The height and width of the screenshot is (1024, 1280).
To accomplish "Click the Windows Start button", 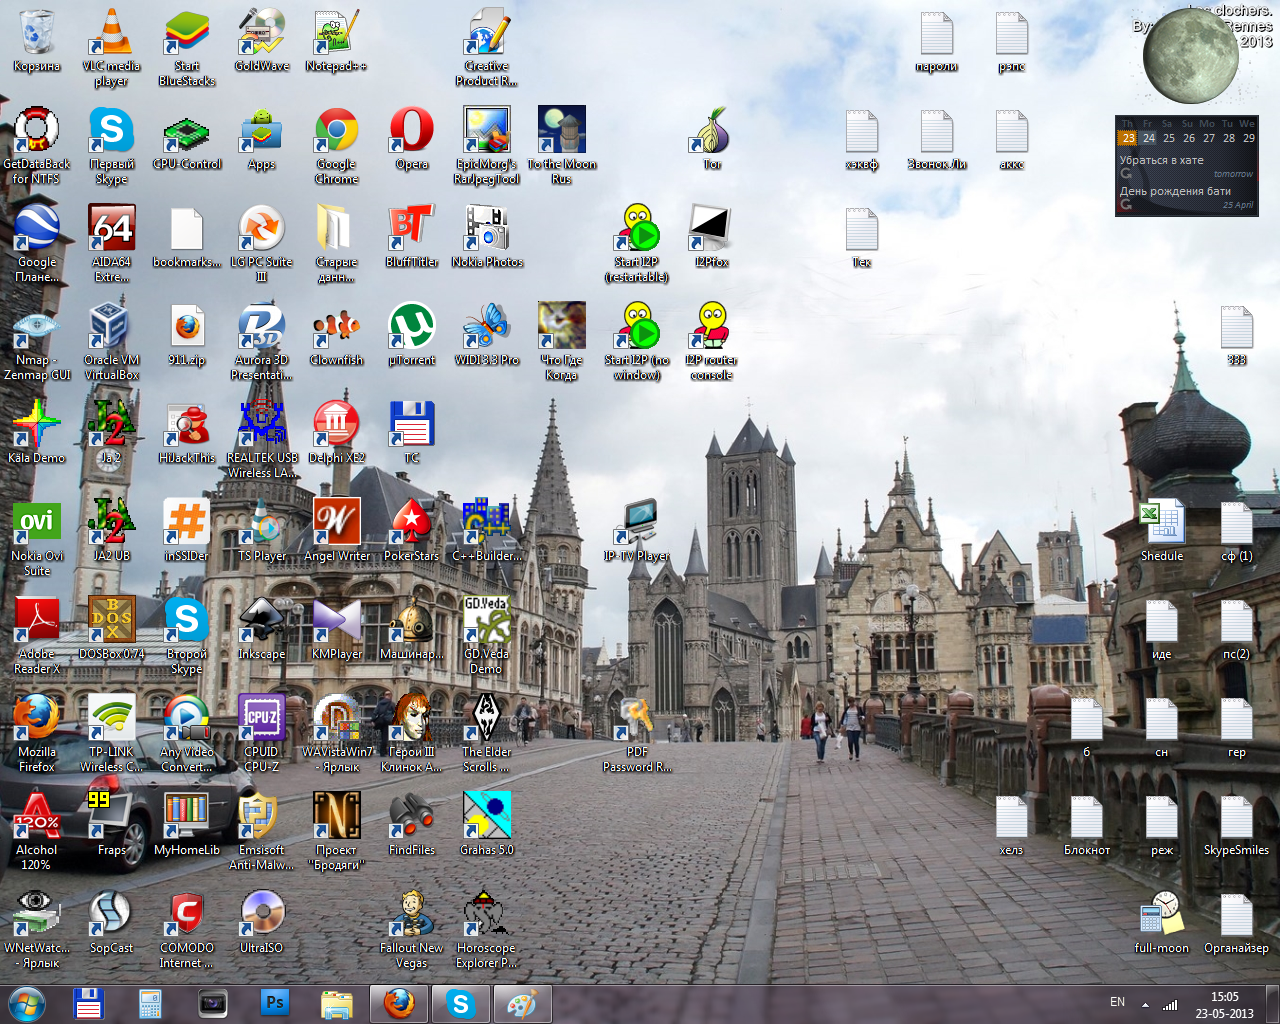I will tap(26, 1003).
